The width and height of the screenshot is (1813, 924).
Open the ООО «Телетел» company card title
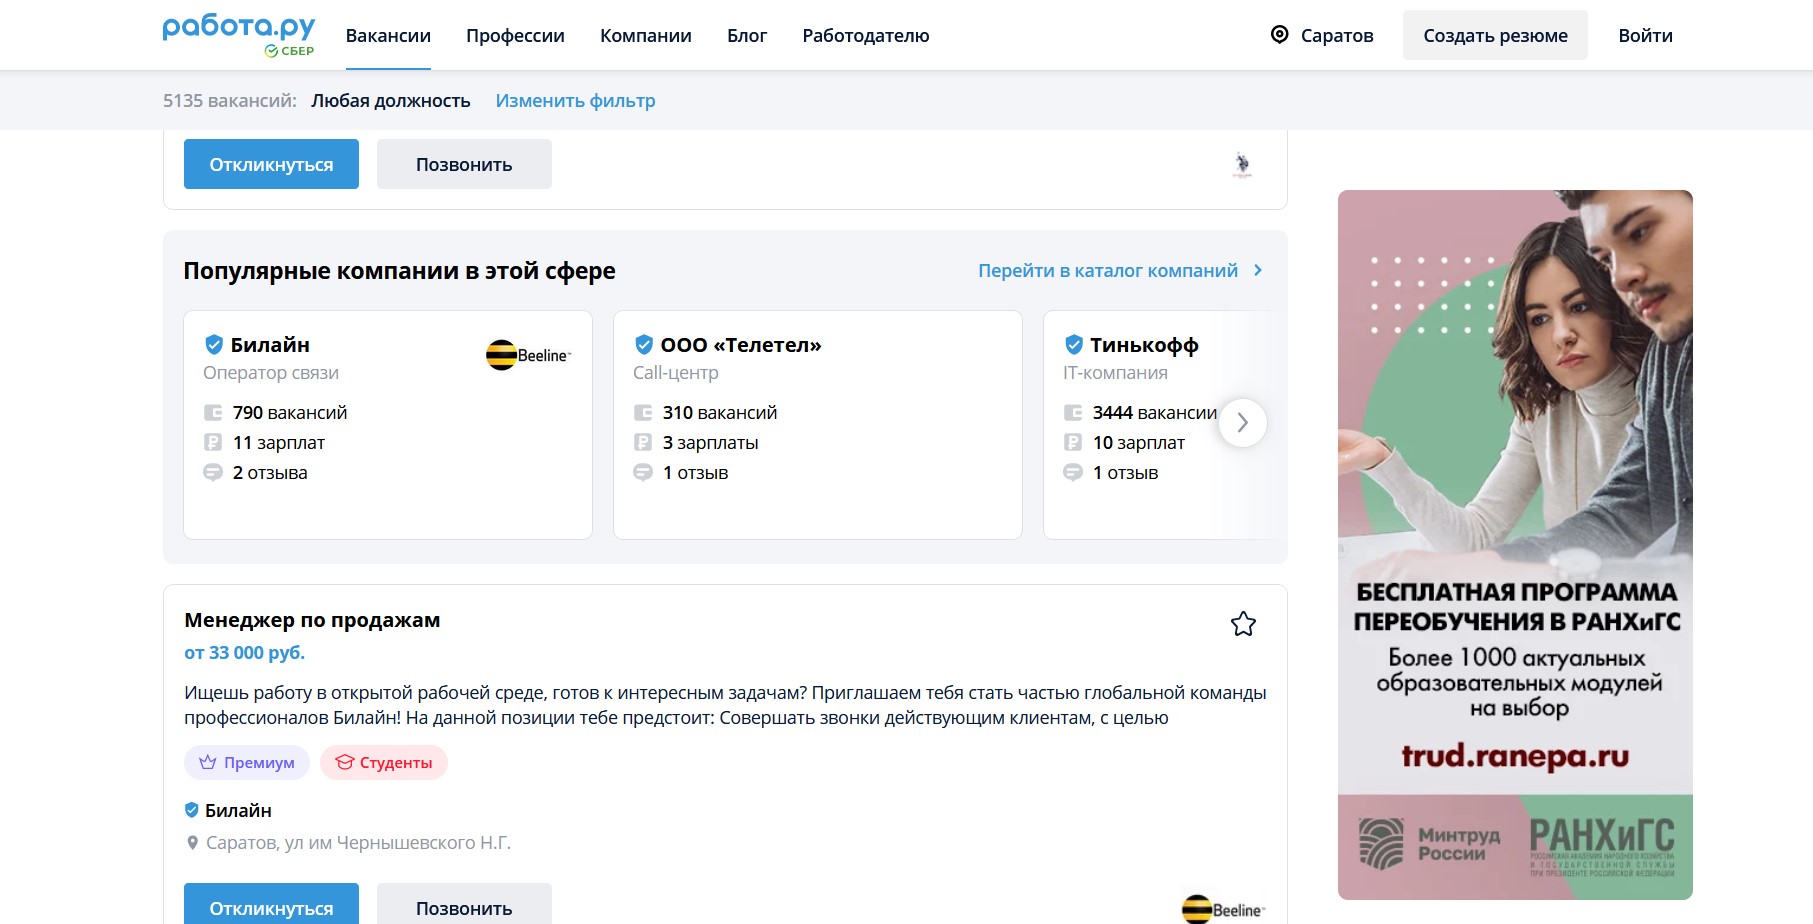click(741, 345)
